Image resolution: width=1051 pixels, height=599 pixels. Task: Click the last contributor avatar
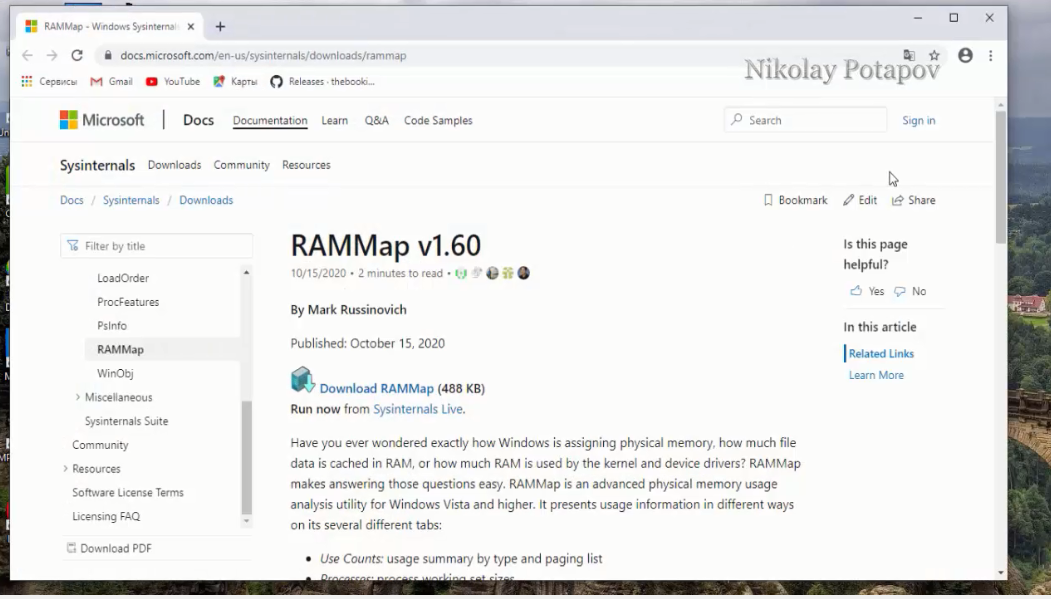click(523, 273)
